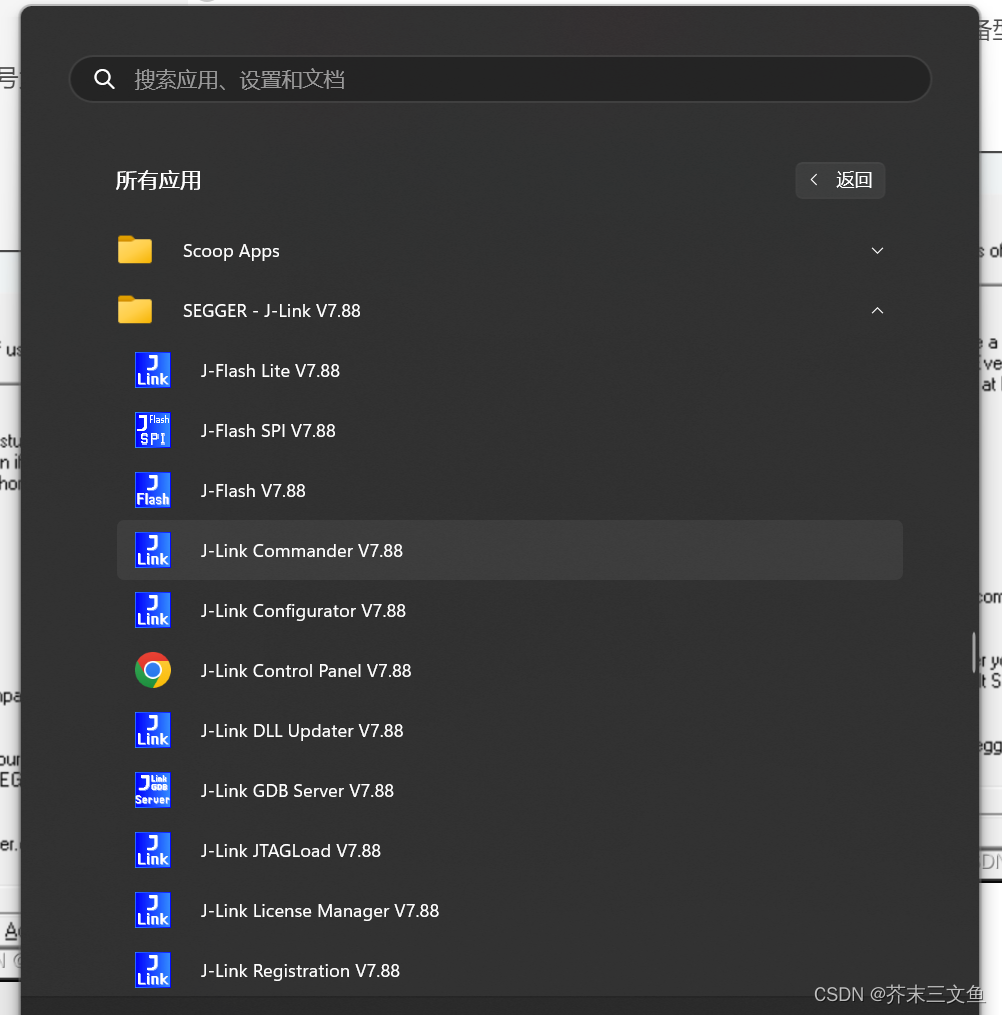Click the 所有应用 heading
This screenshot has height=1015, width=1002.
pyautogui.click(x=159, y=181)
